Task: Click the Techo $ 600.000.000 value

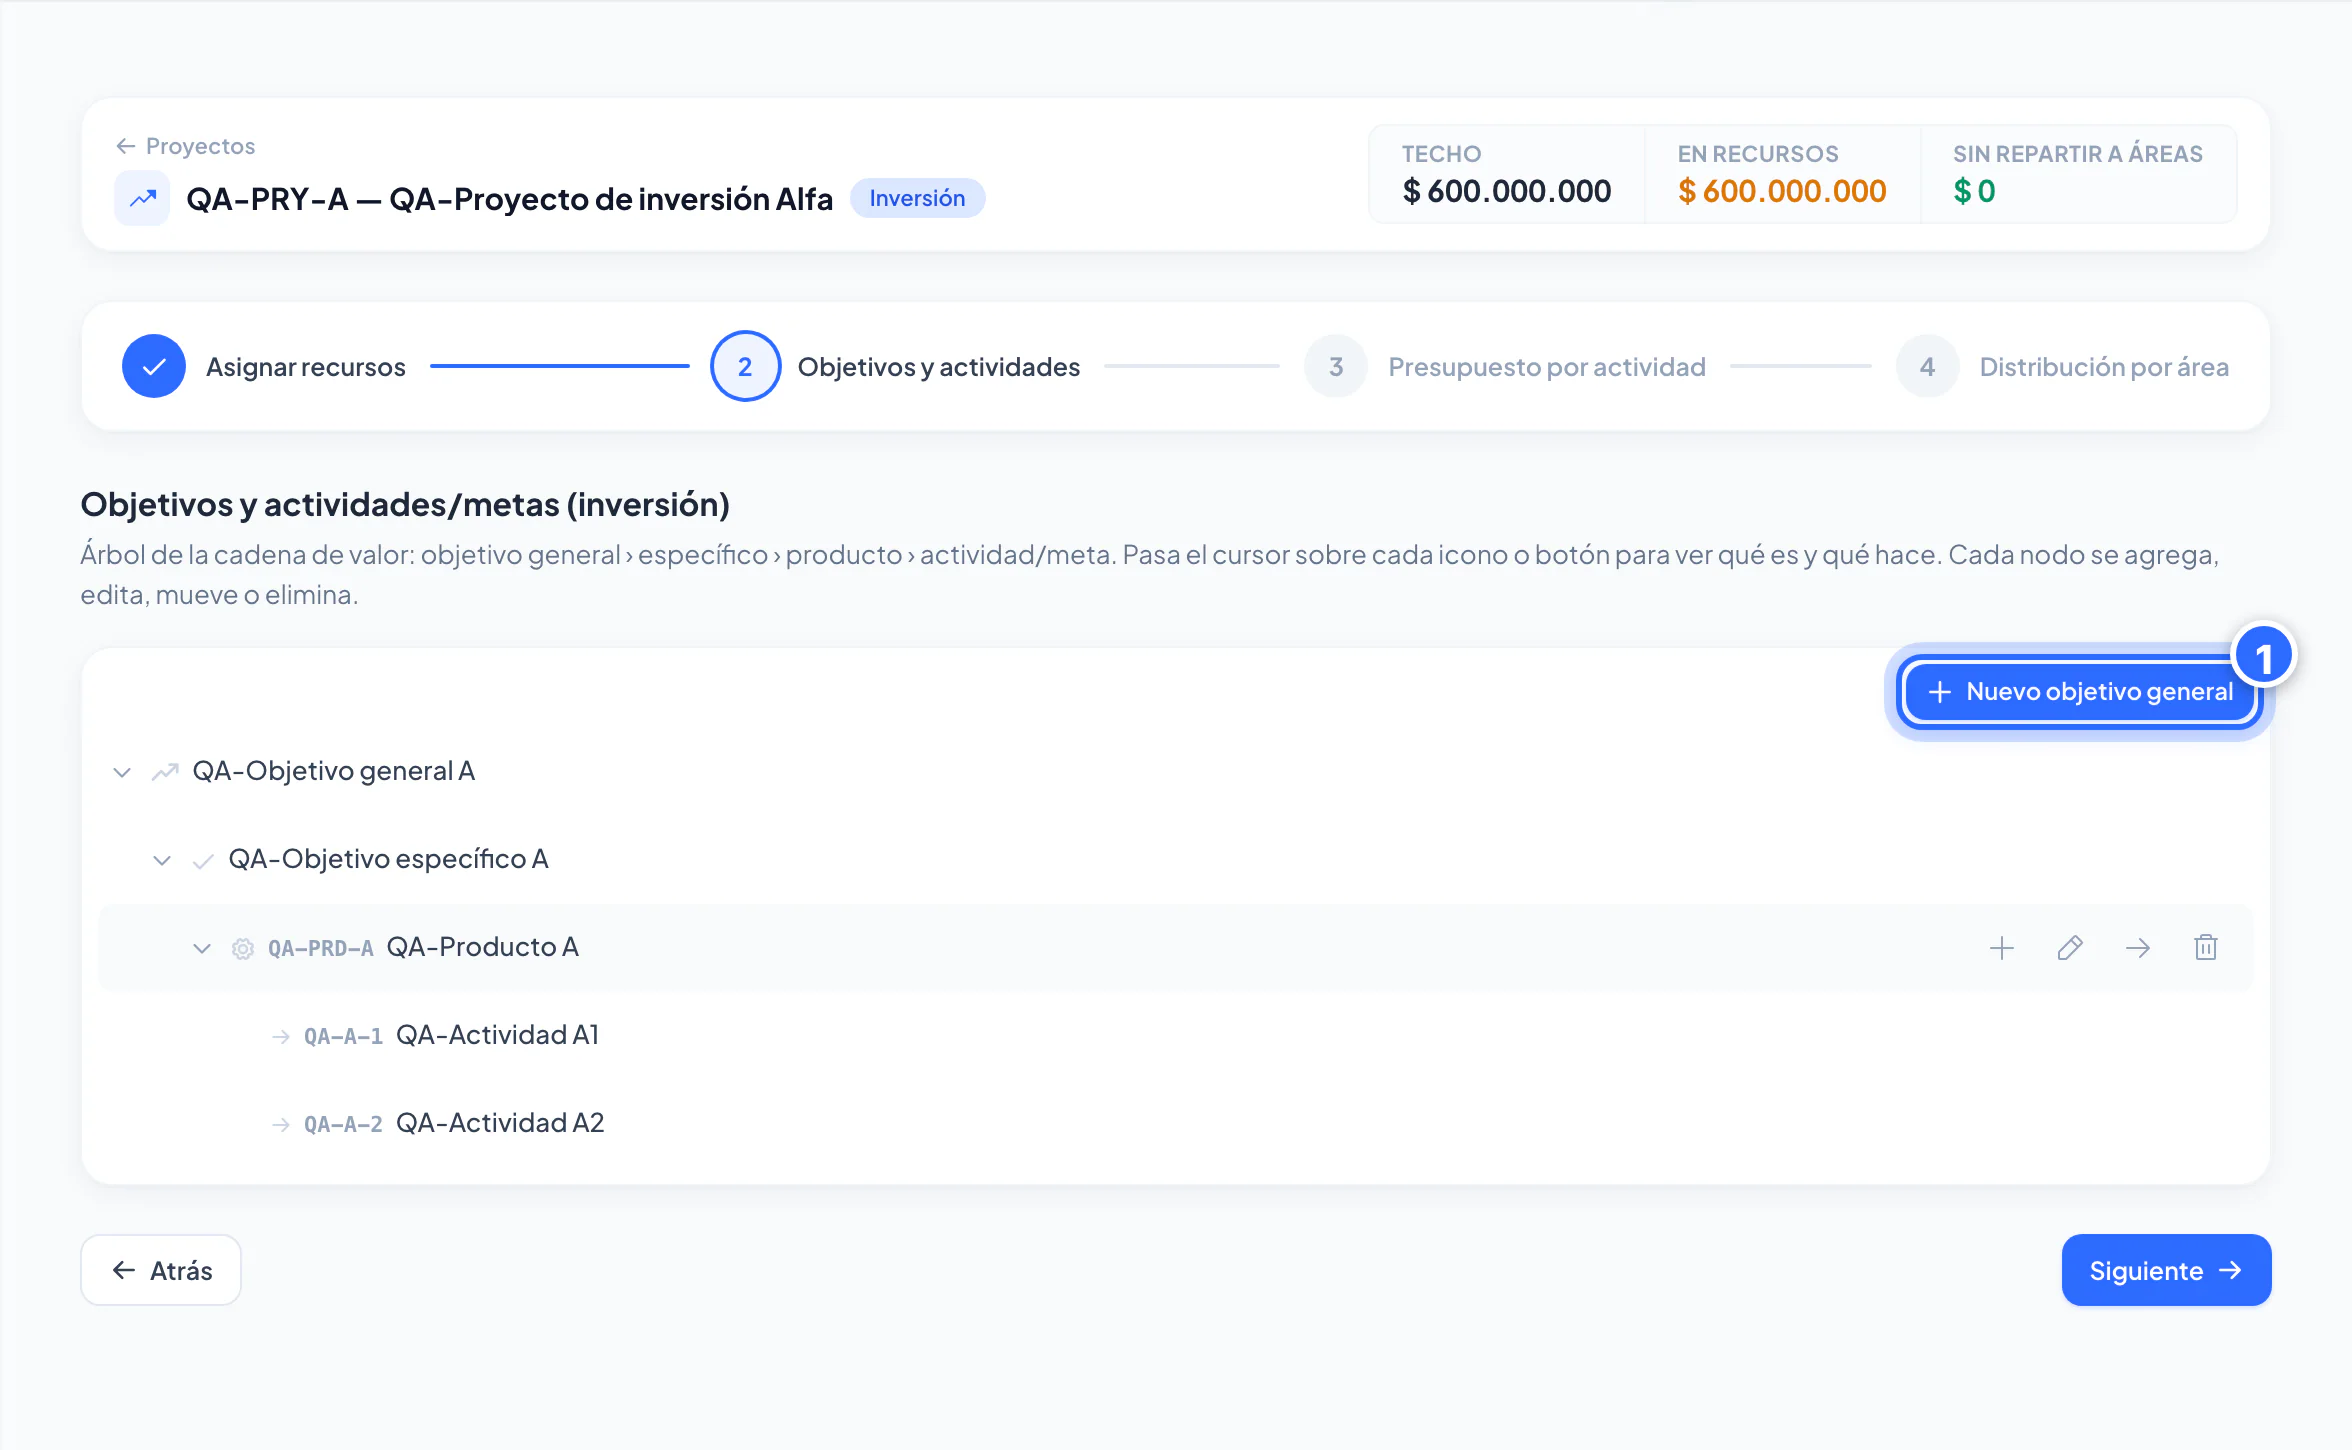Action: tap(1506, 191)
